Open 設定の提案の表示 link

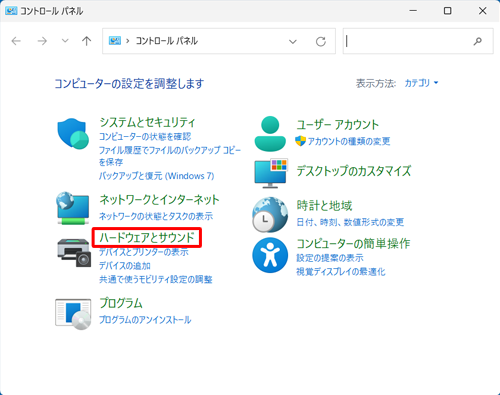click(330, 258)
